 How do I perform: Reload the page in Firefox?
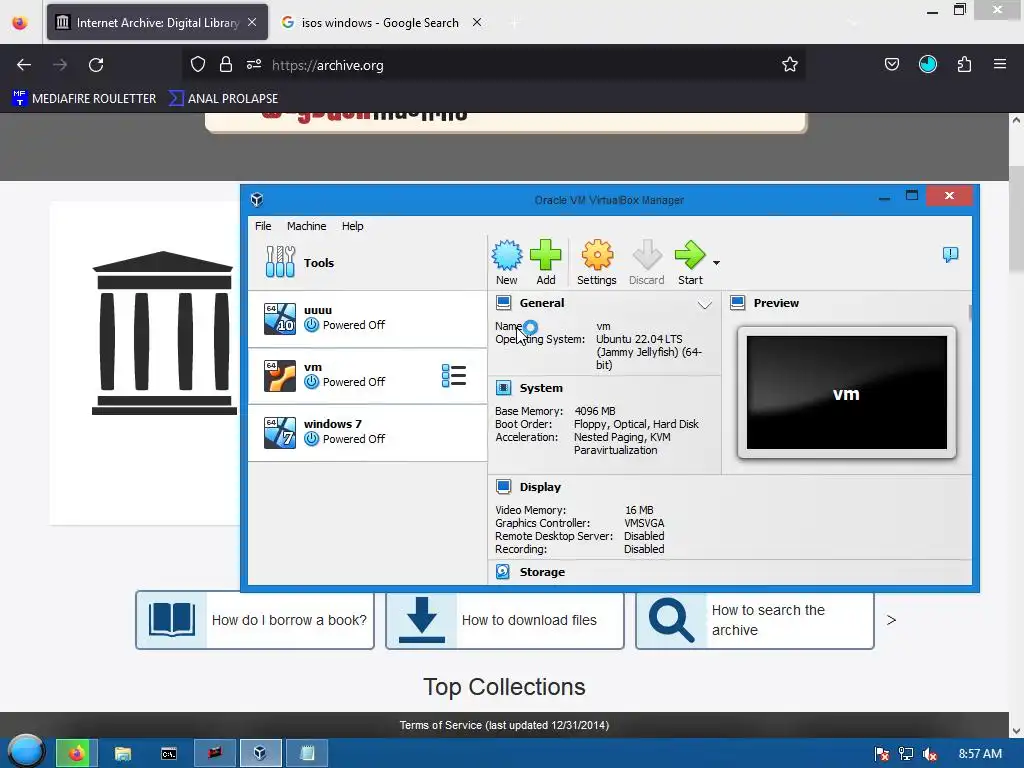click(x=96, y=65)
